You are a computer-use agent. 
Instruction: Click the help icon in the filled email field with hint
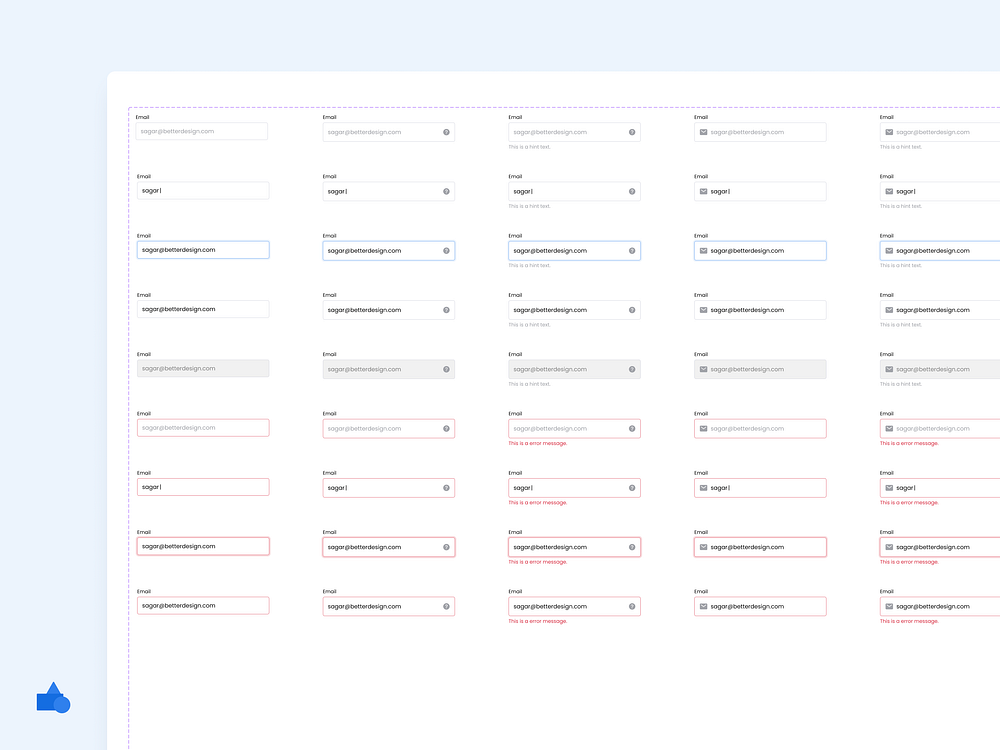point(632,310)
